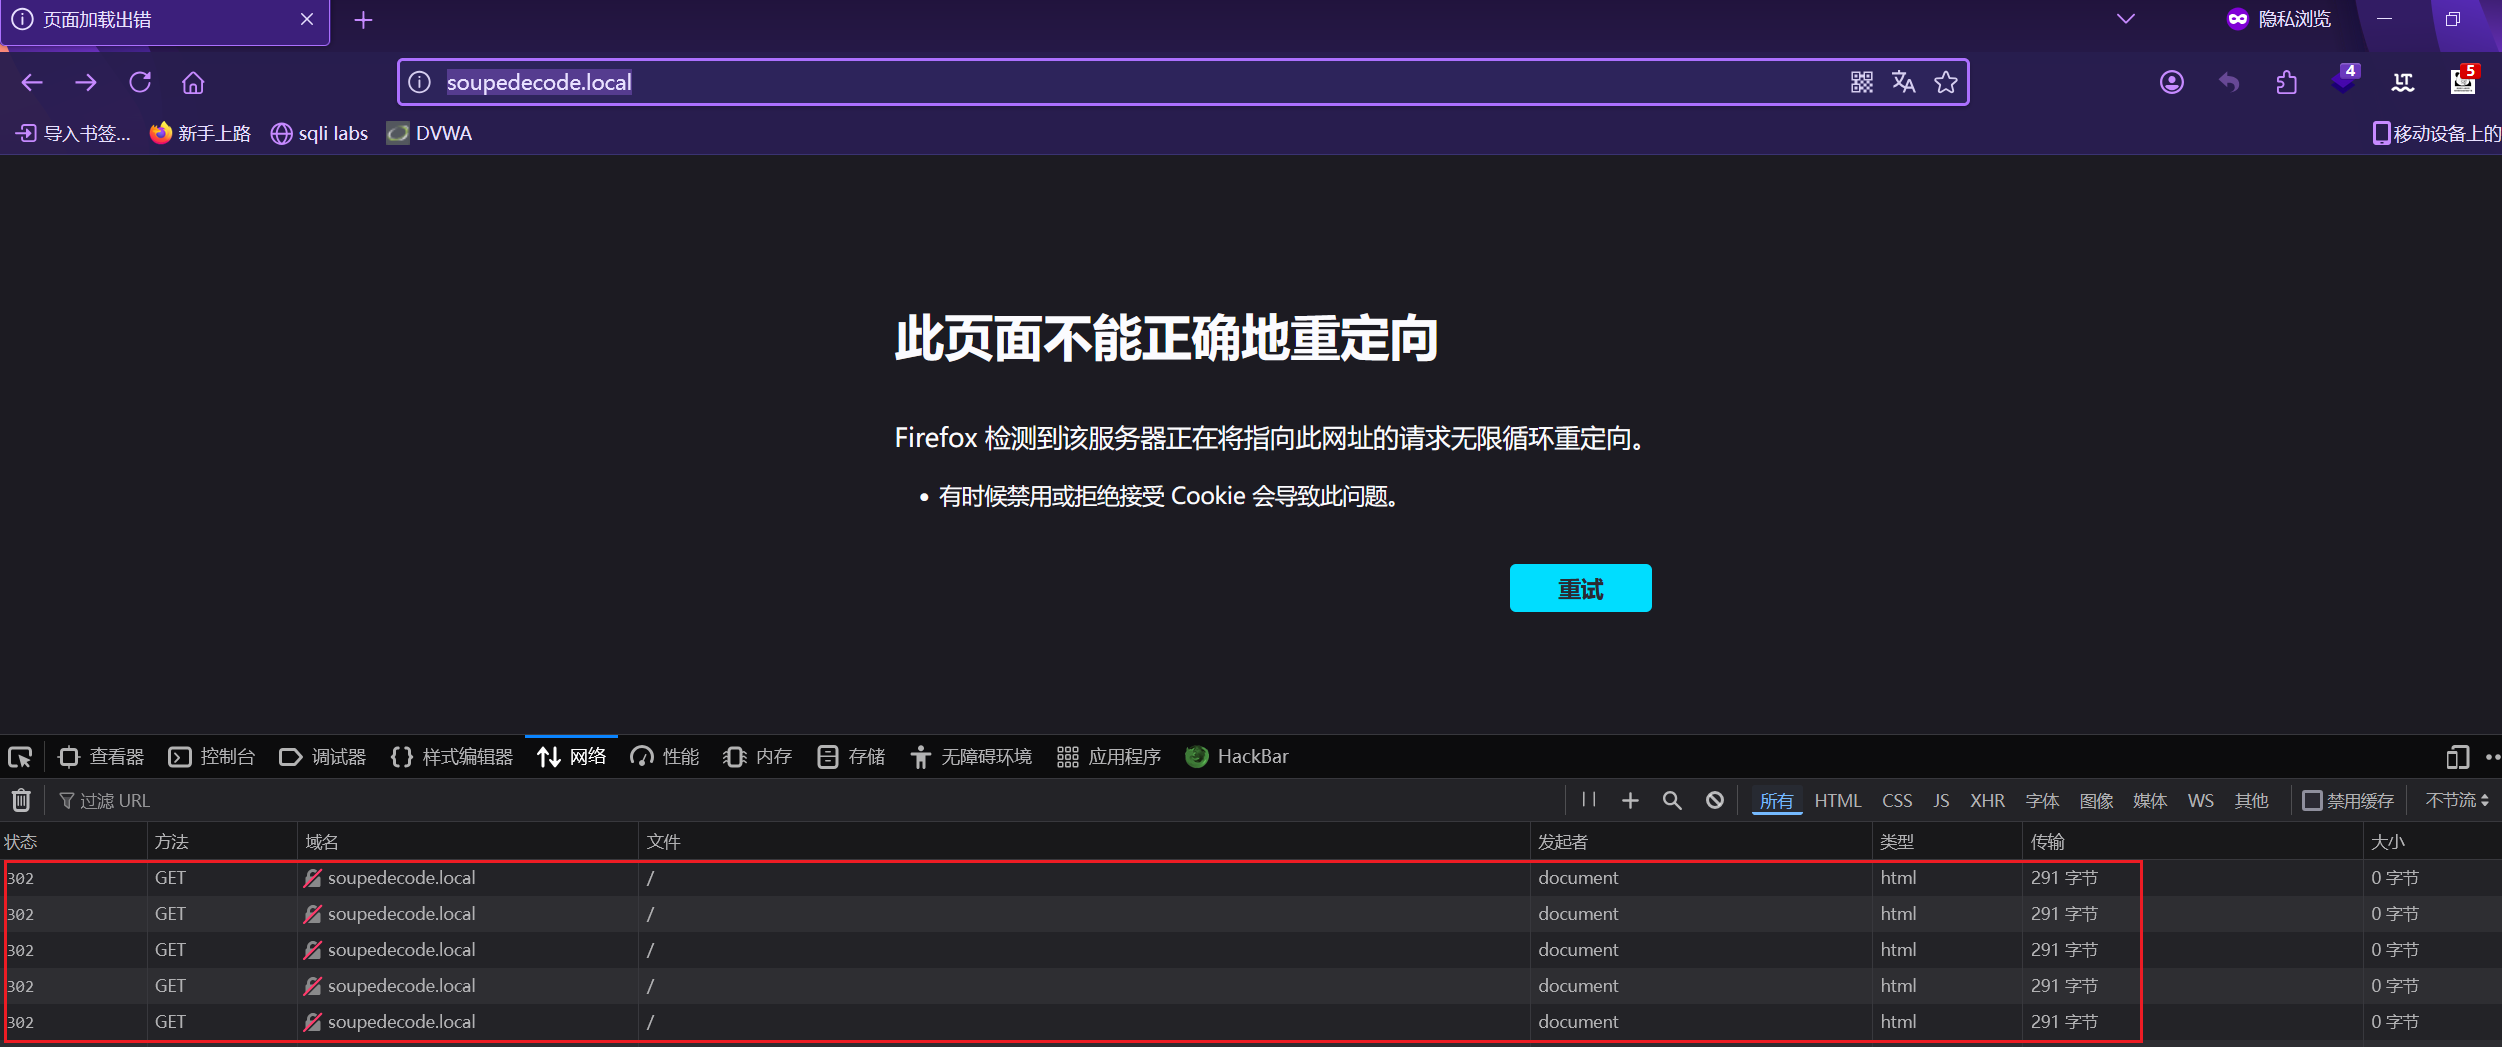Enable the 禁用缓存 checkbox

[x=2312, y=800]
